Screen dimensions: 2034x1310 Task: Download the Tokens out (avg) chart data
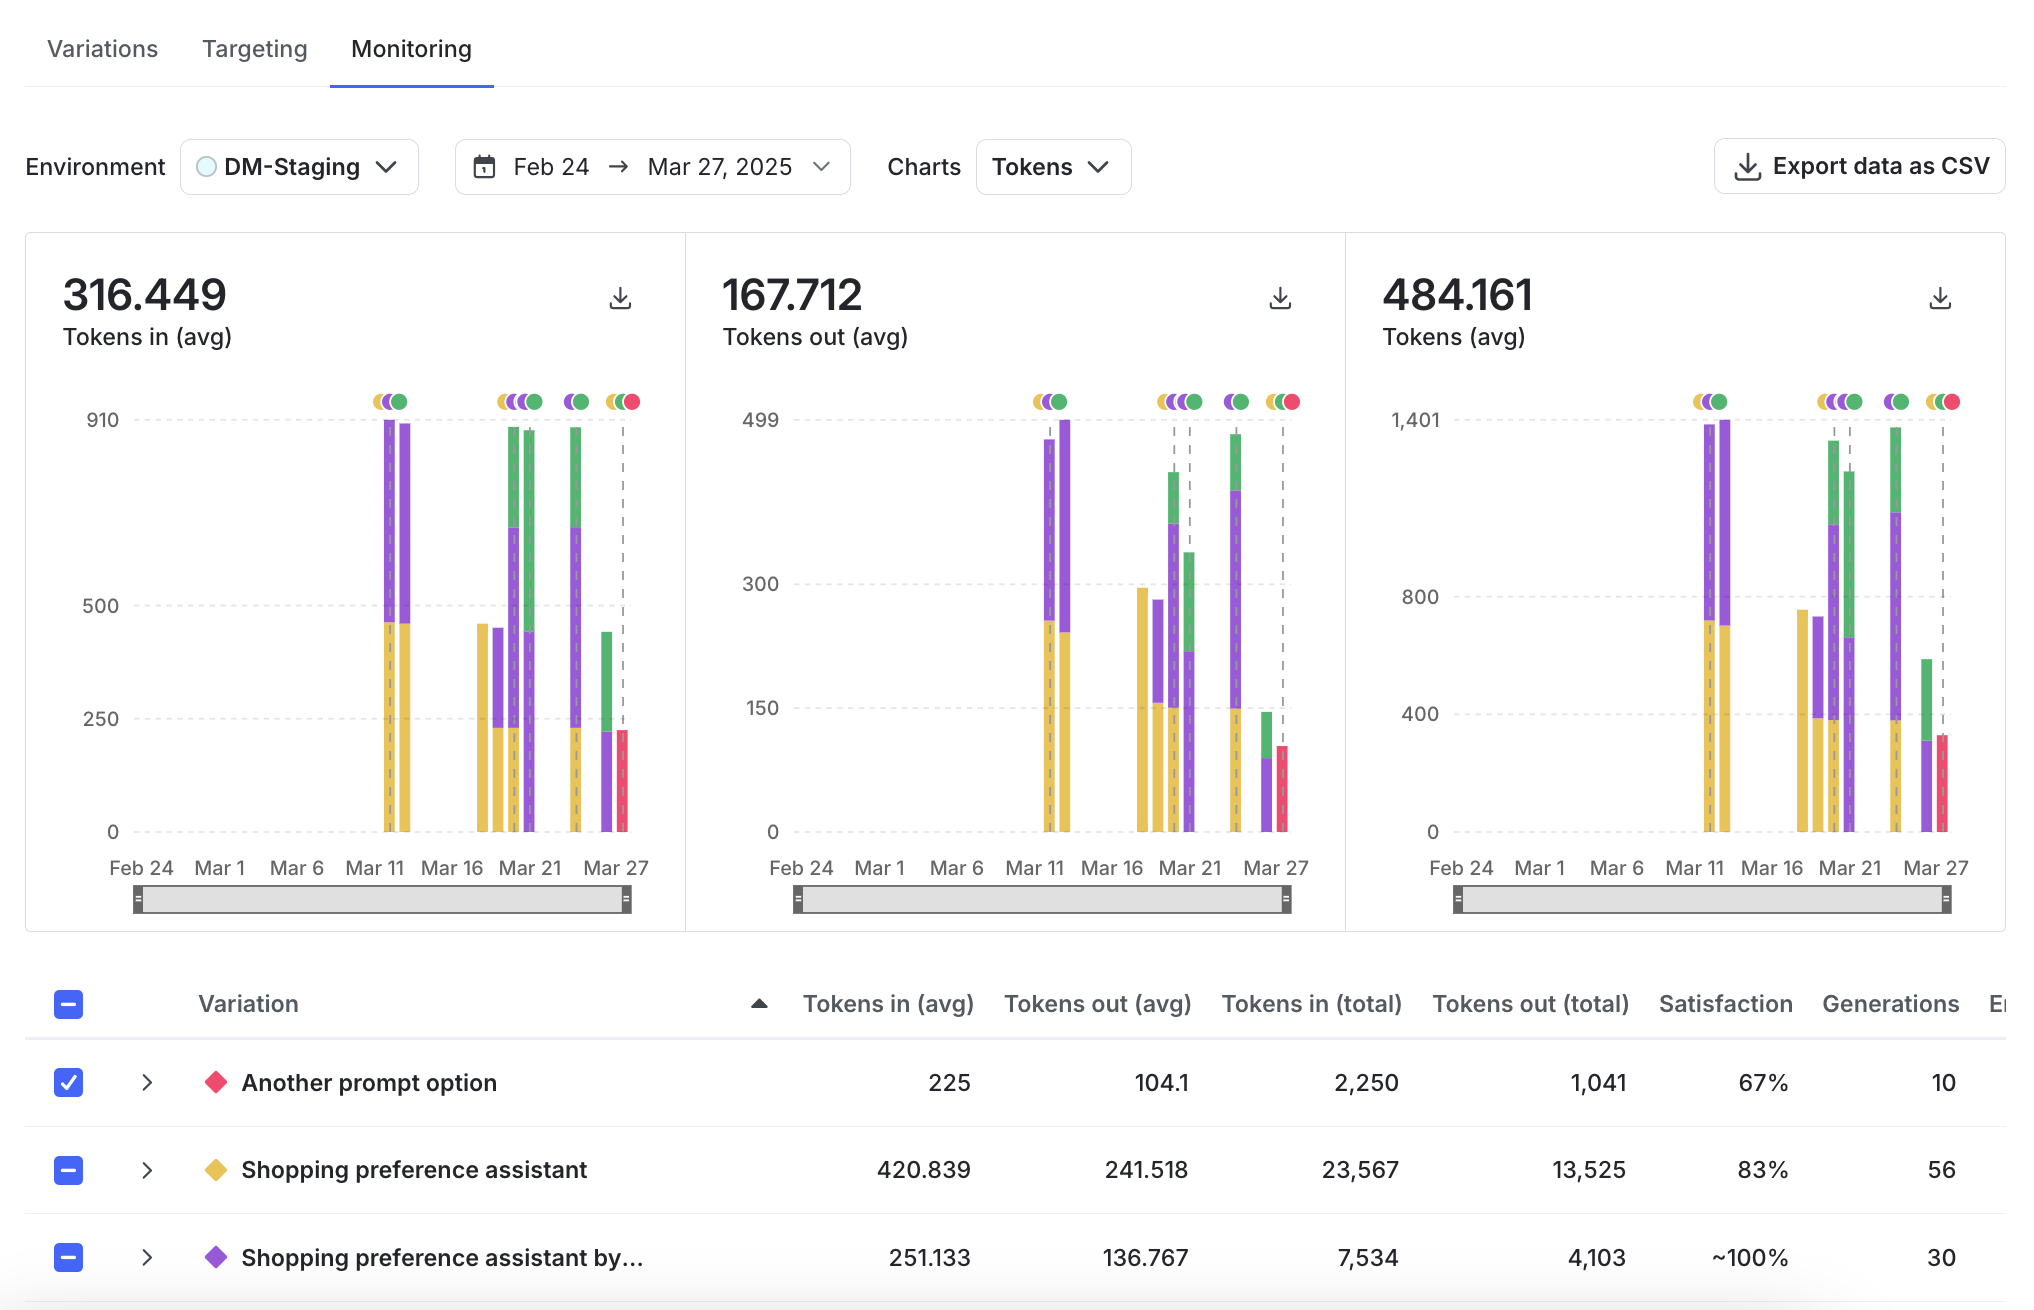1280,297
